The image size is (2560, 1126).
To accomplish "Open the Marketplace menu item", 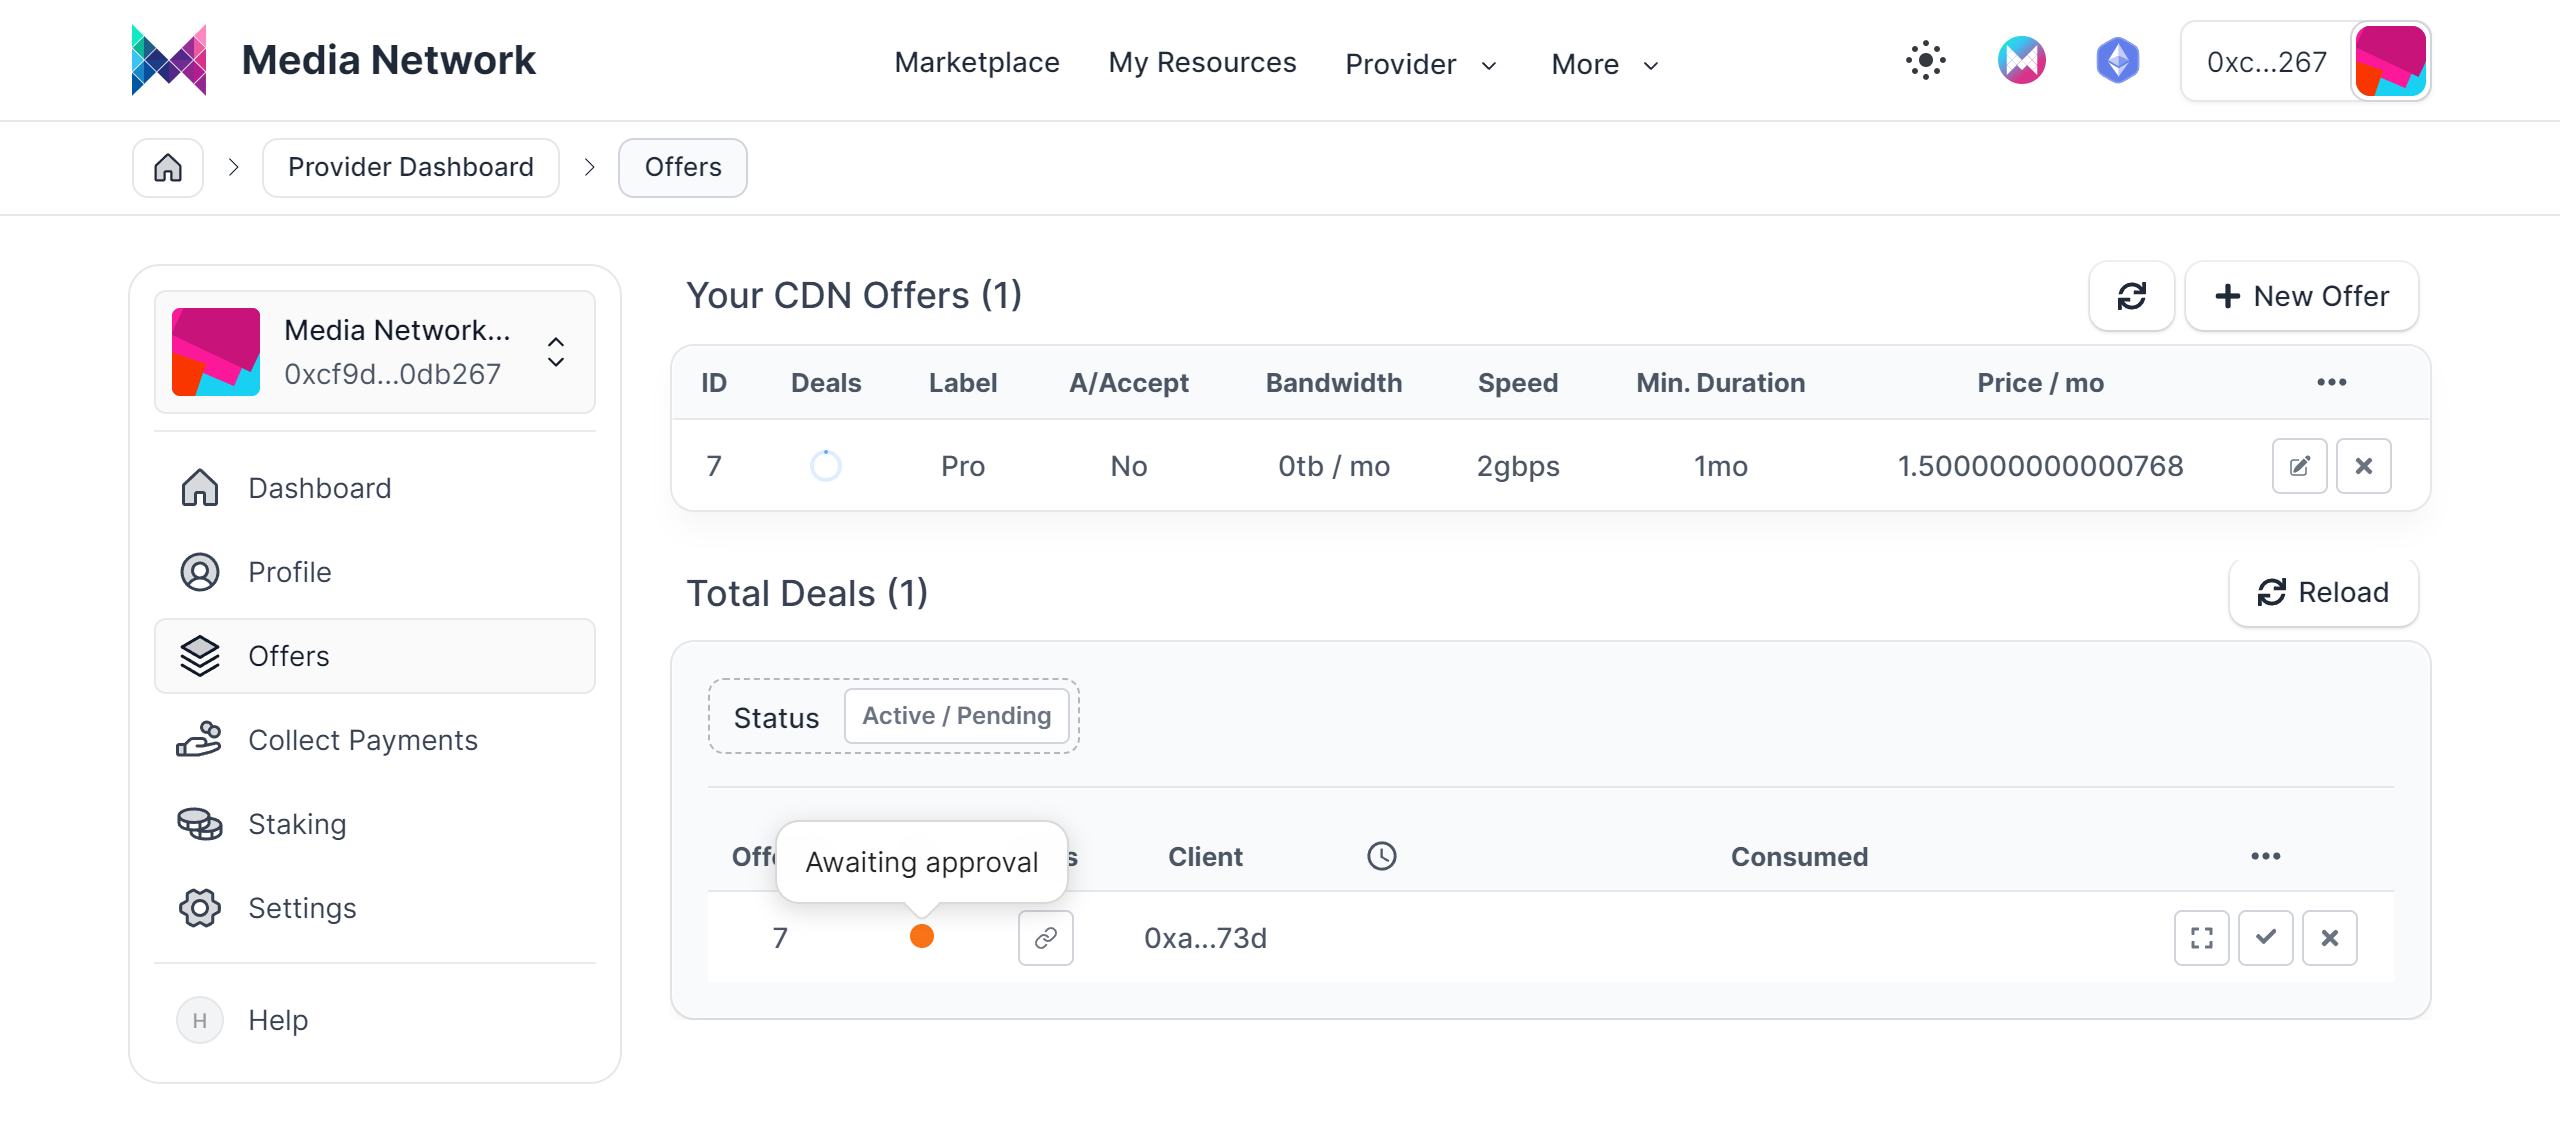I will click(x=976, y=60).
